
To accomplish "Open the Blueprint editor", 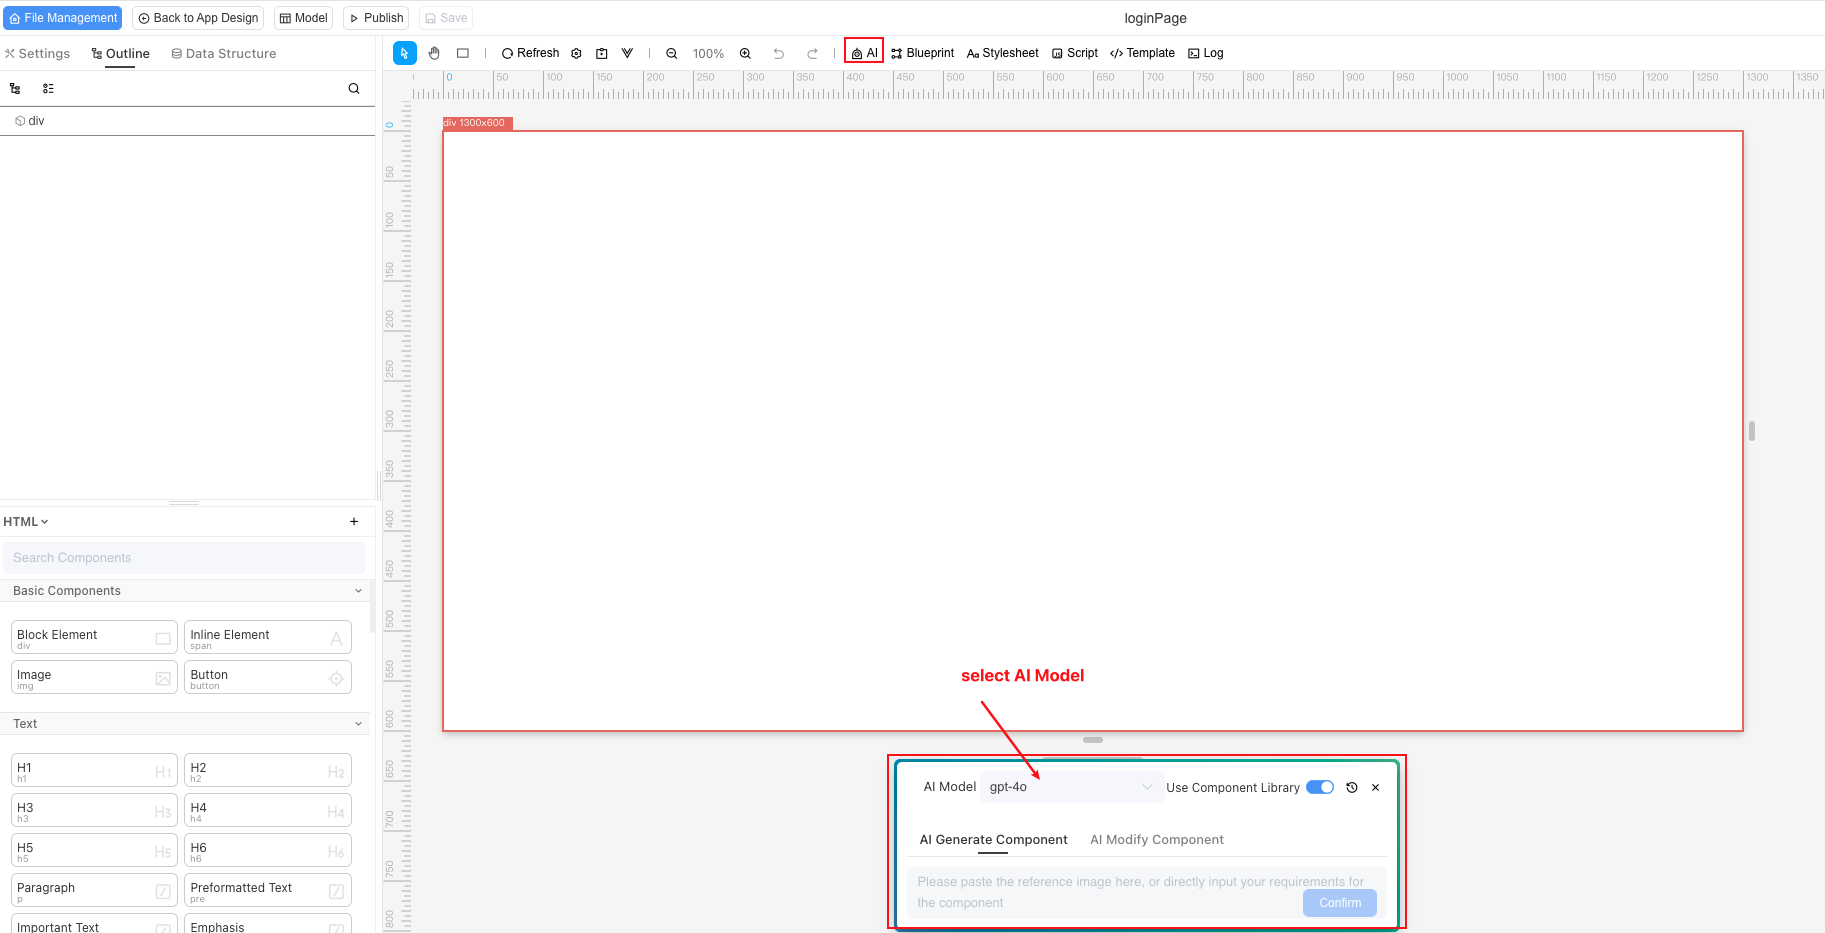I will tap(922, 53).
